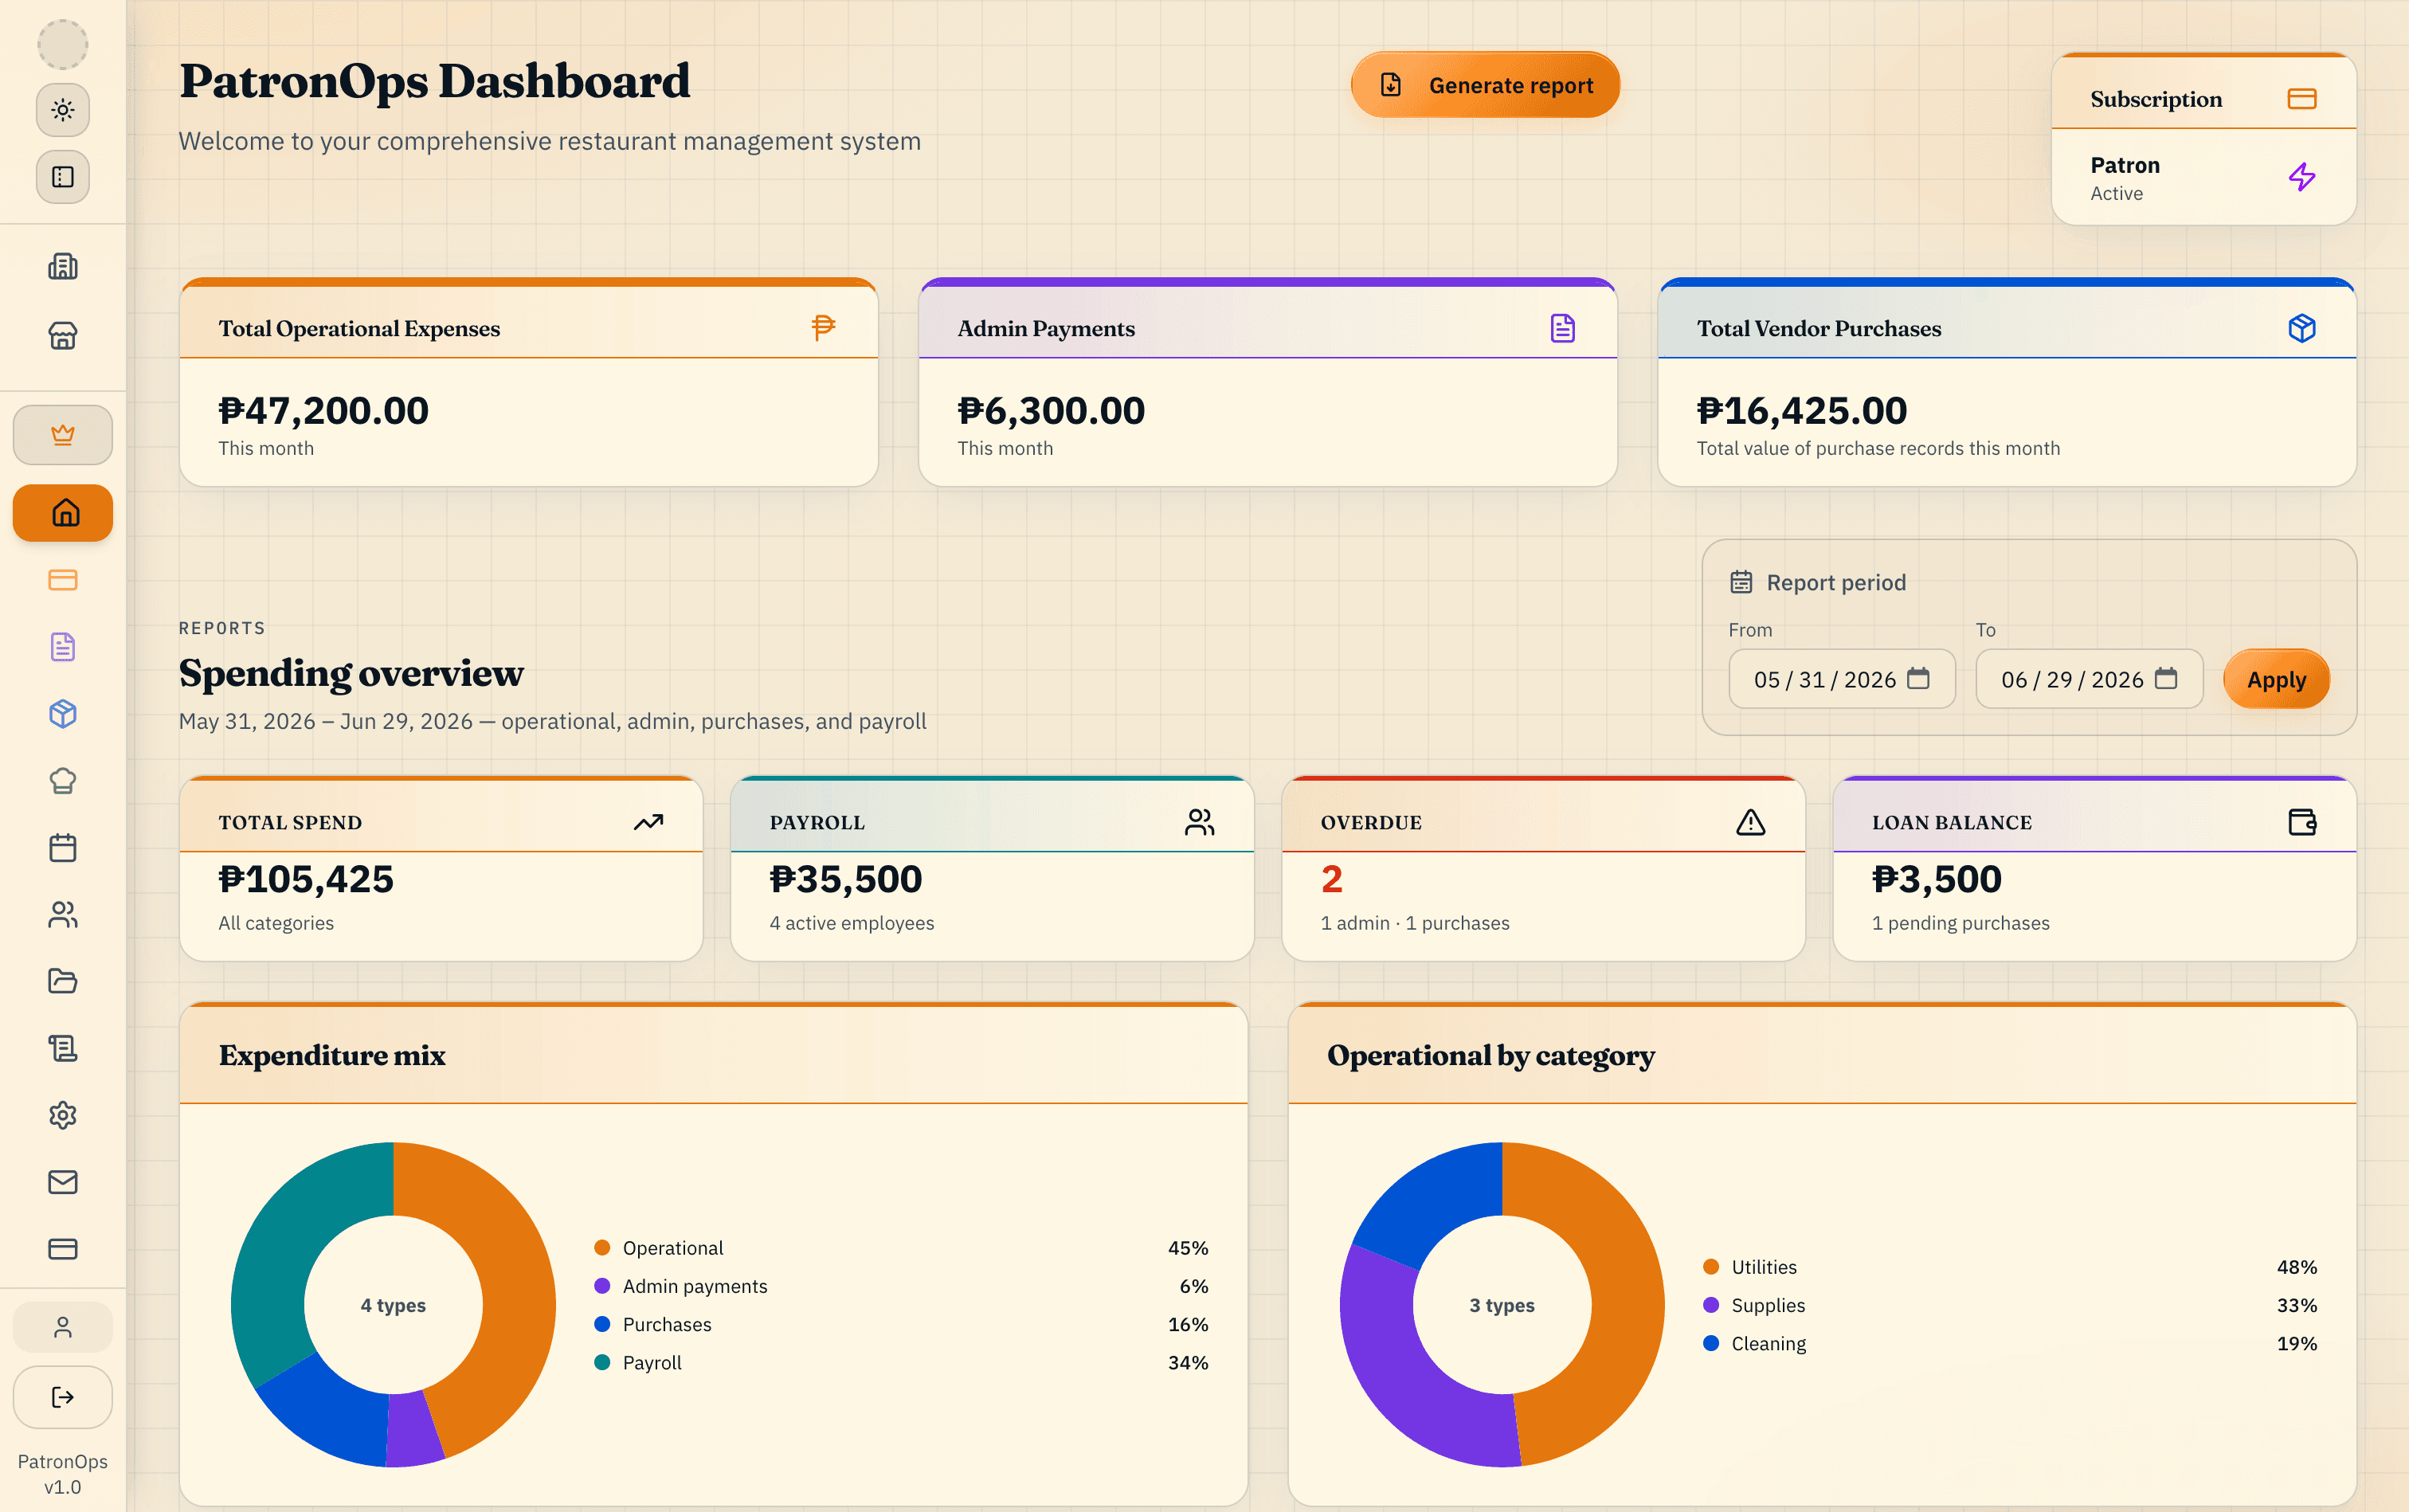Click the Patron Active subscription status
Viewport: 2409px width, 1512px height.
2125,178
